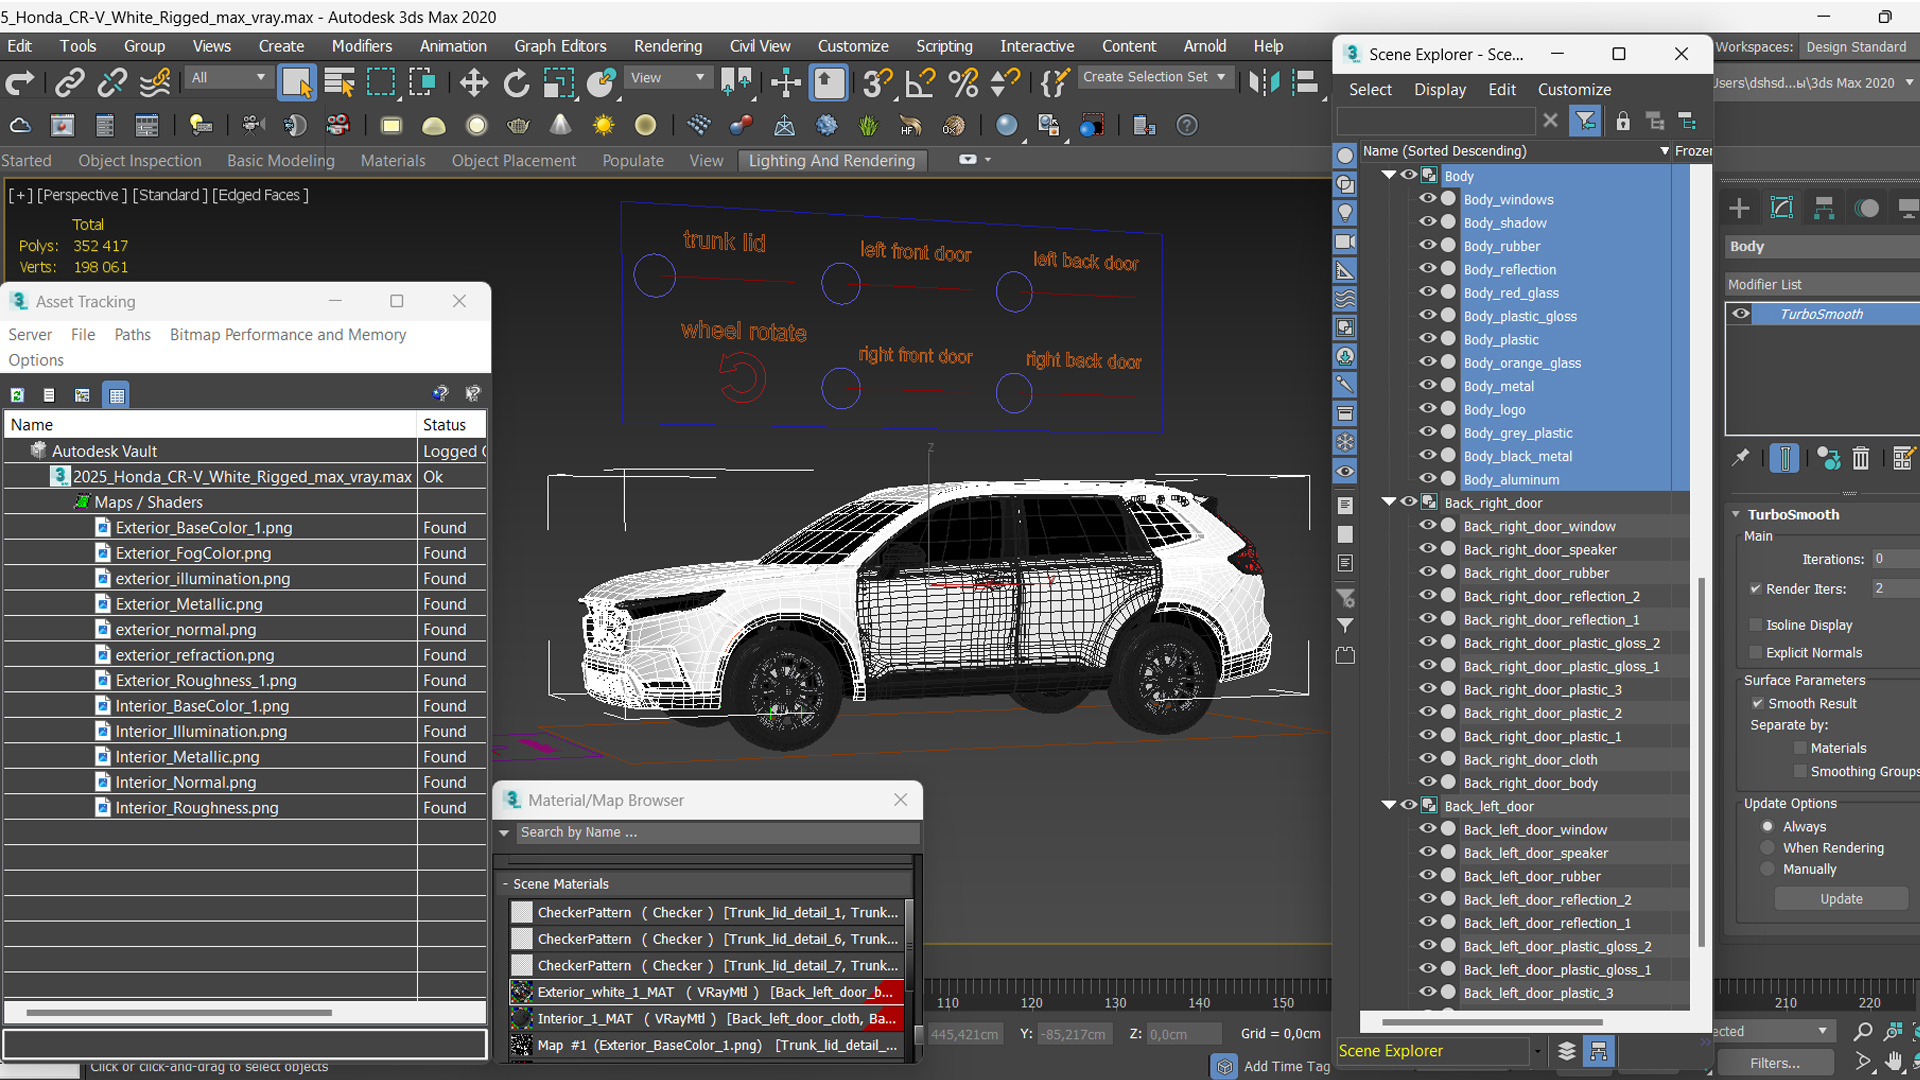The width and height of the screenshot is (1920, 1080).
Task: Toggle Angle Snap icon
Action: point(919,83)
